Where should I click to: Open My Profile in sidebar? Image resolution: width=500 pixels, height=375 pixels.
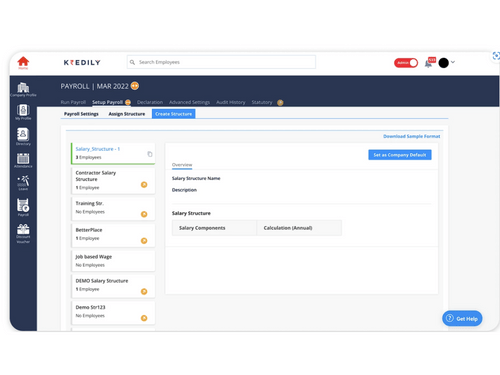coord(23,112)
